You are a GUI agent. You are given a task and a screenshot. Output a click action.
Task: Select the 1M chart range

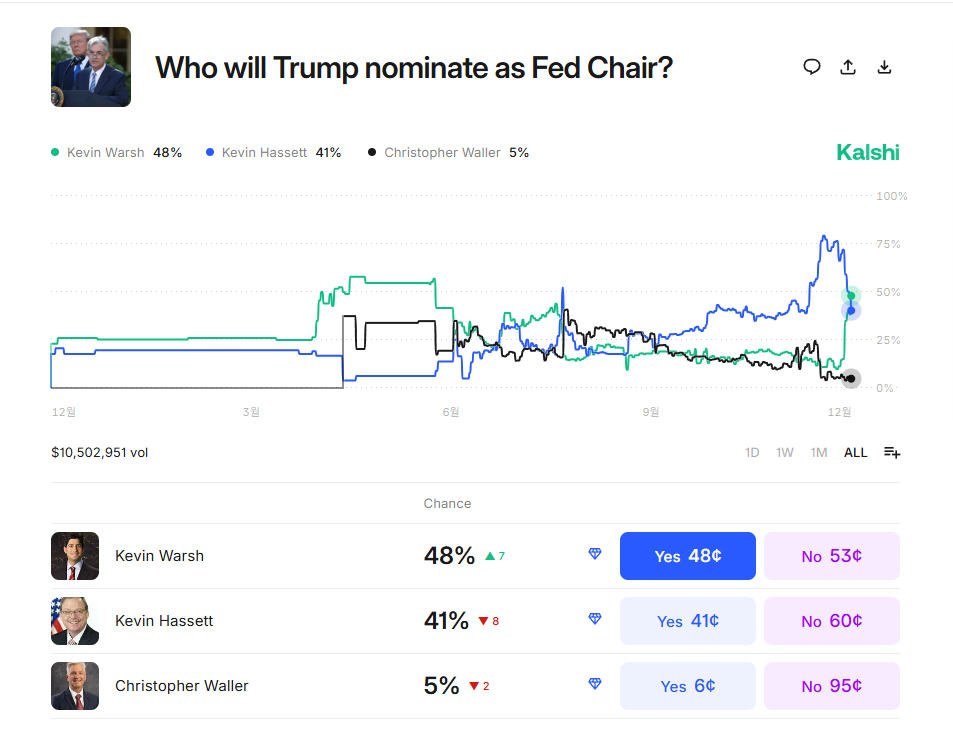[x=819, y=453]
